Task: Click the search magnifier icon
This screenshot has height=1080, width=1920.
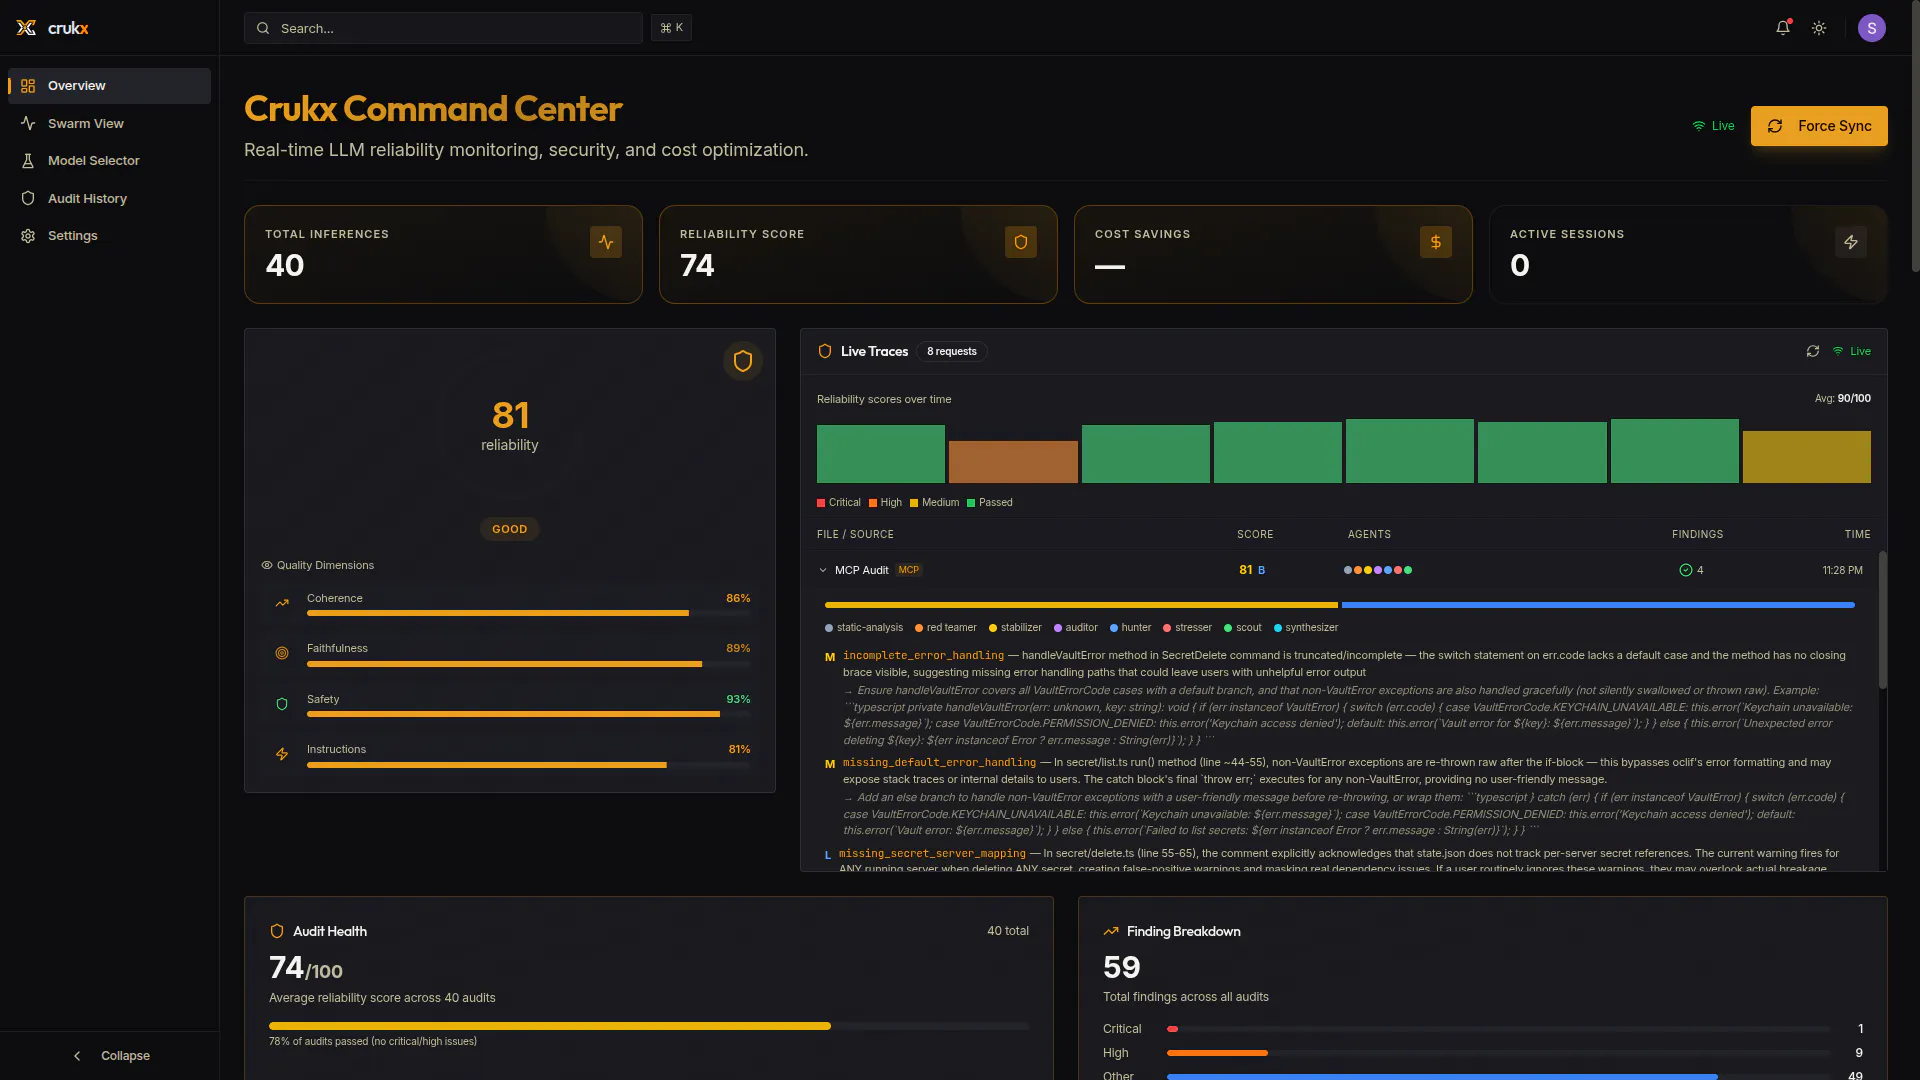Action: [x=263, y=28]
